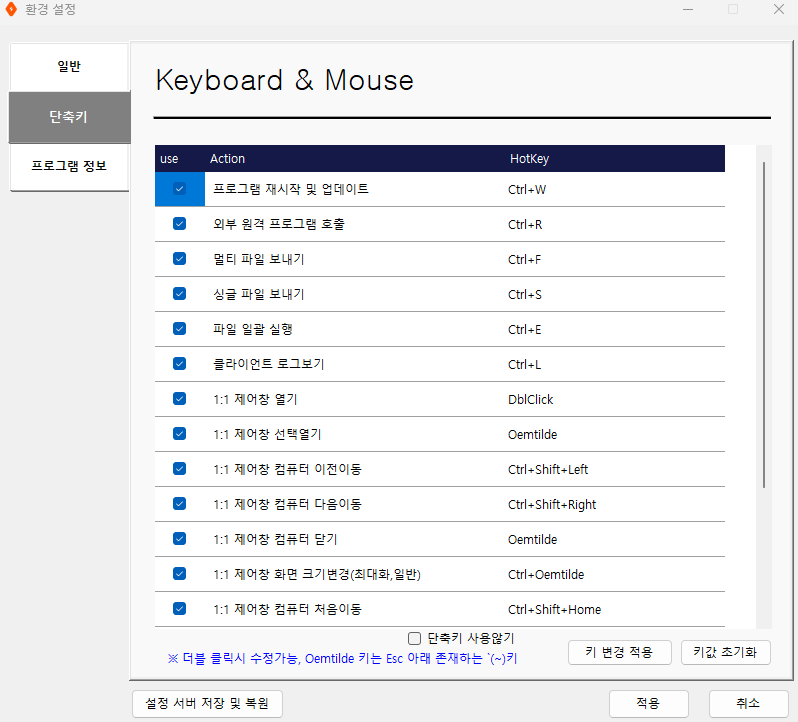Screen dimensions: 798x722
Task: Uncheck 1:1 제어창 화면 크기변경 checkbox
Action: [179, 574]
